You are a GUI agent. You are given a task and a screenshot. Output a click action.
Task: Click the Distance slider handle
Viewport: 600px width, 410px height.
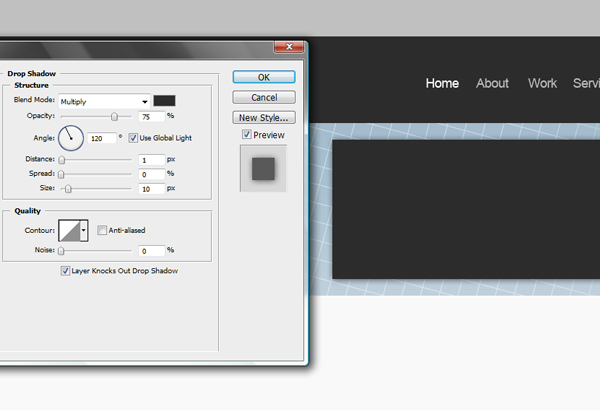[x=62, y=159]
